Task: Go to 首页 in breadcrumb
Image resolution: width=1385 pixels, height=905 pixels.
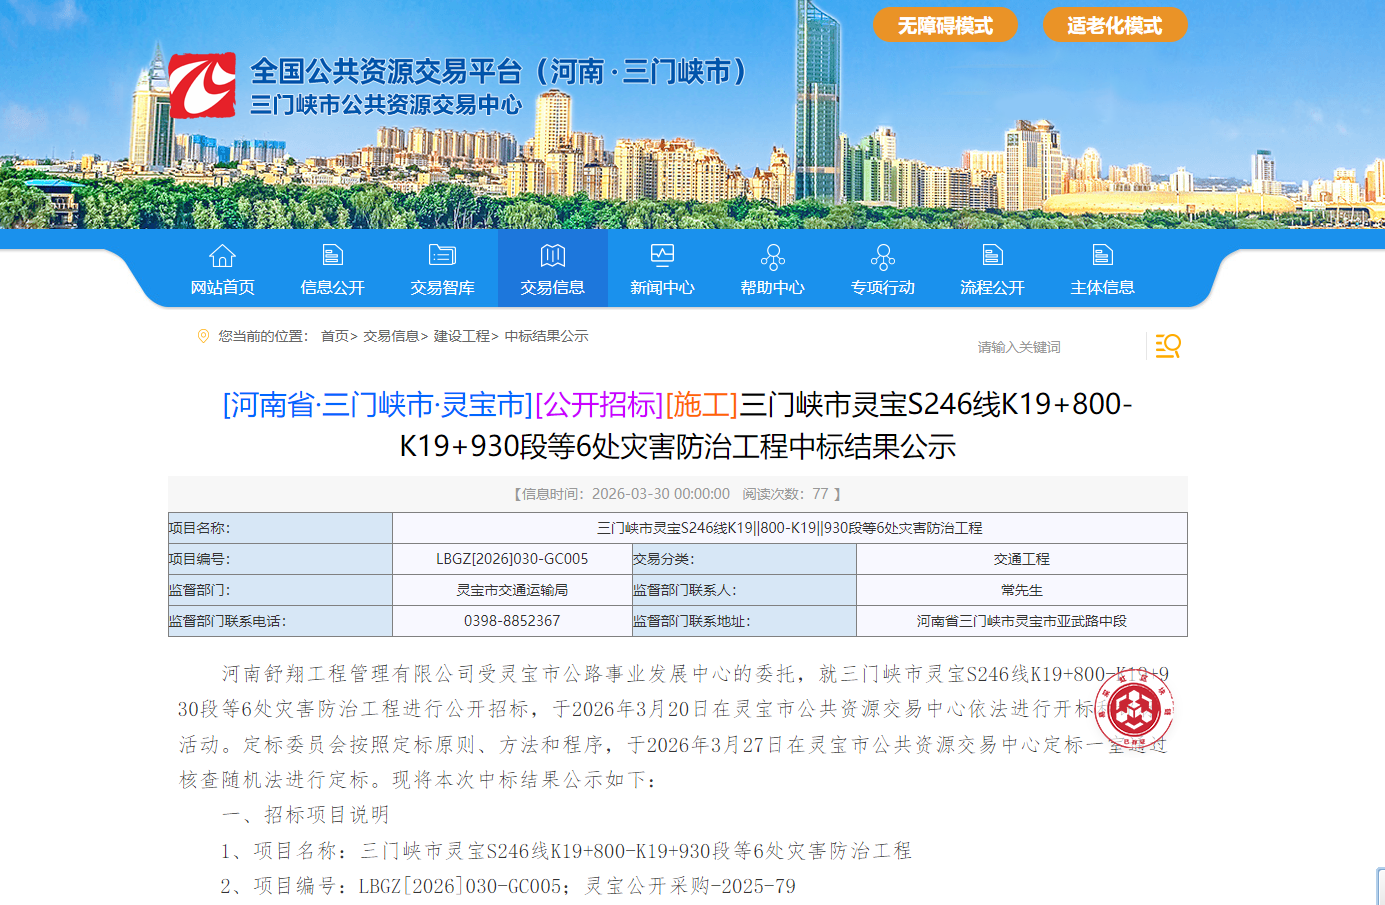Action: (x=335, y=336)
